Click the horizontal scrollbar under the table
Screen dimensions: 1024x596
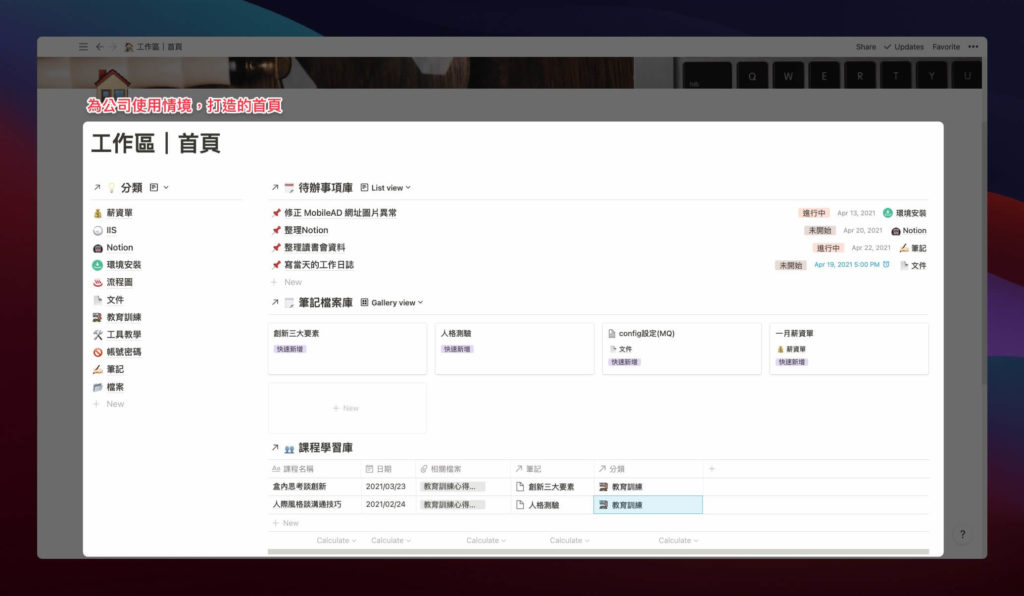598,552
